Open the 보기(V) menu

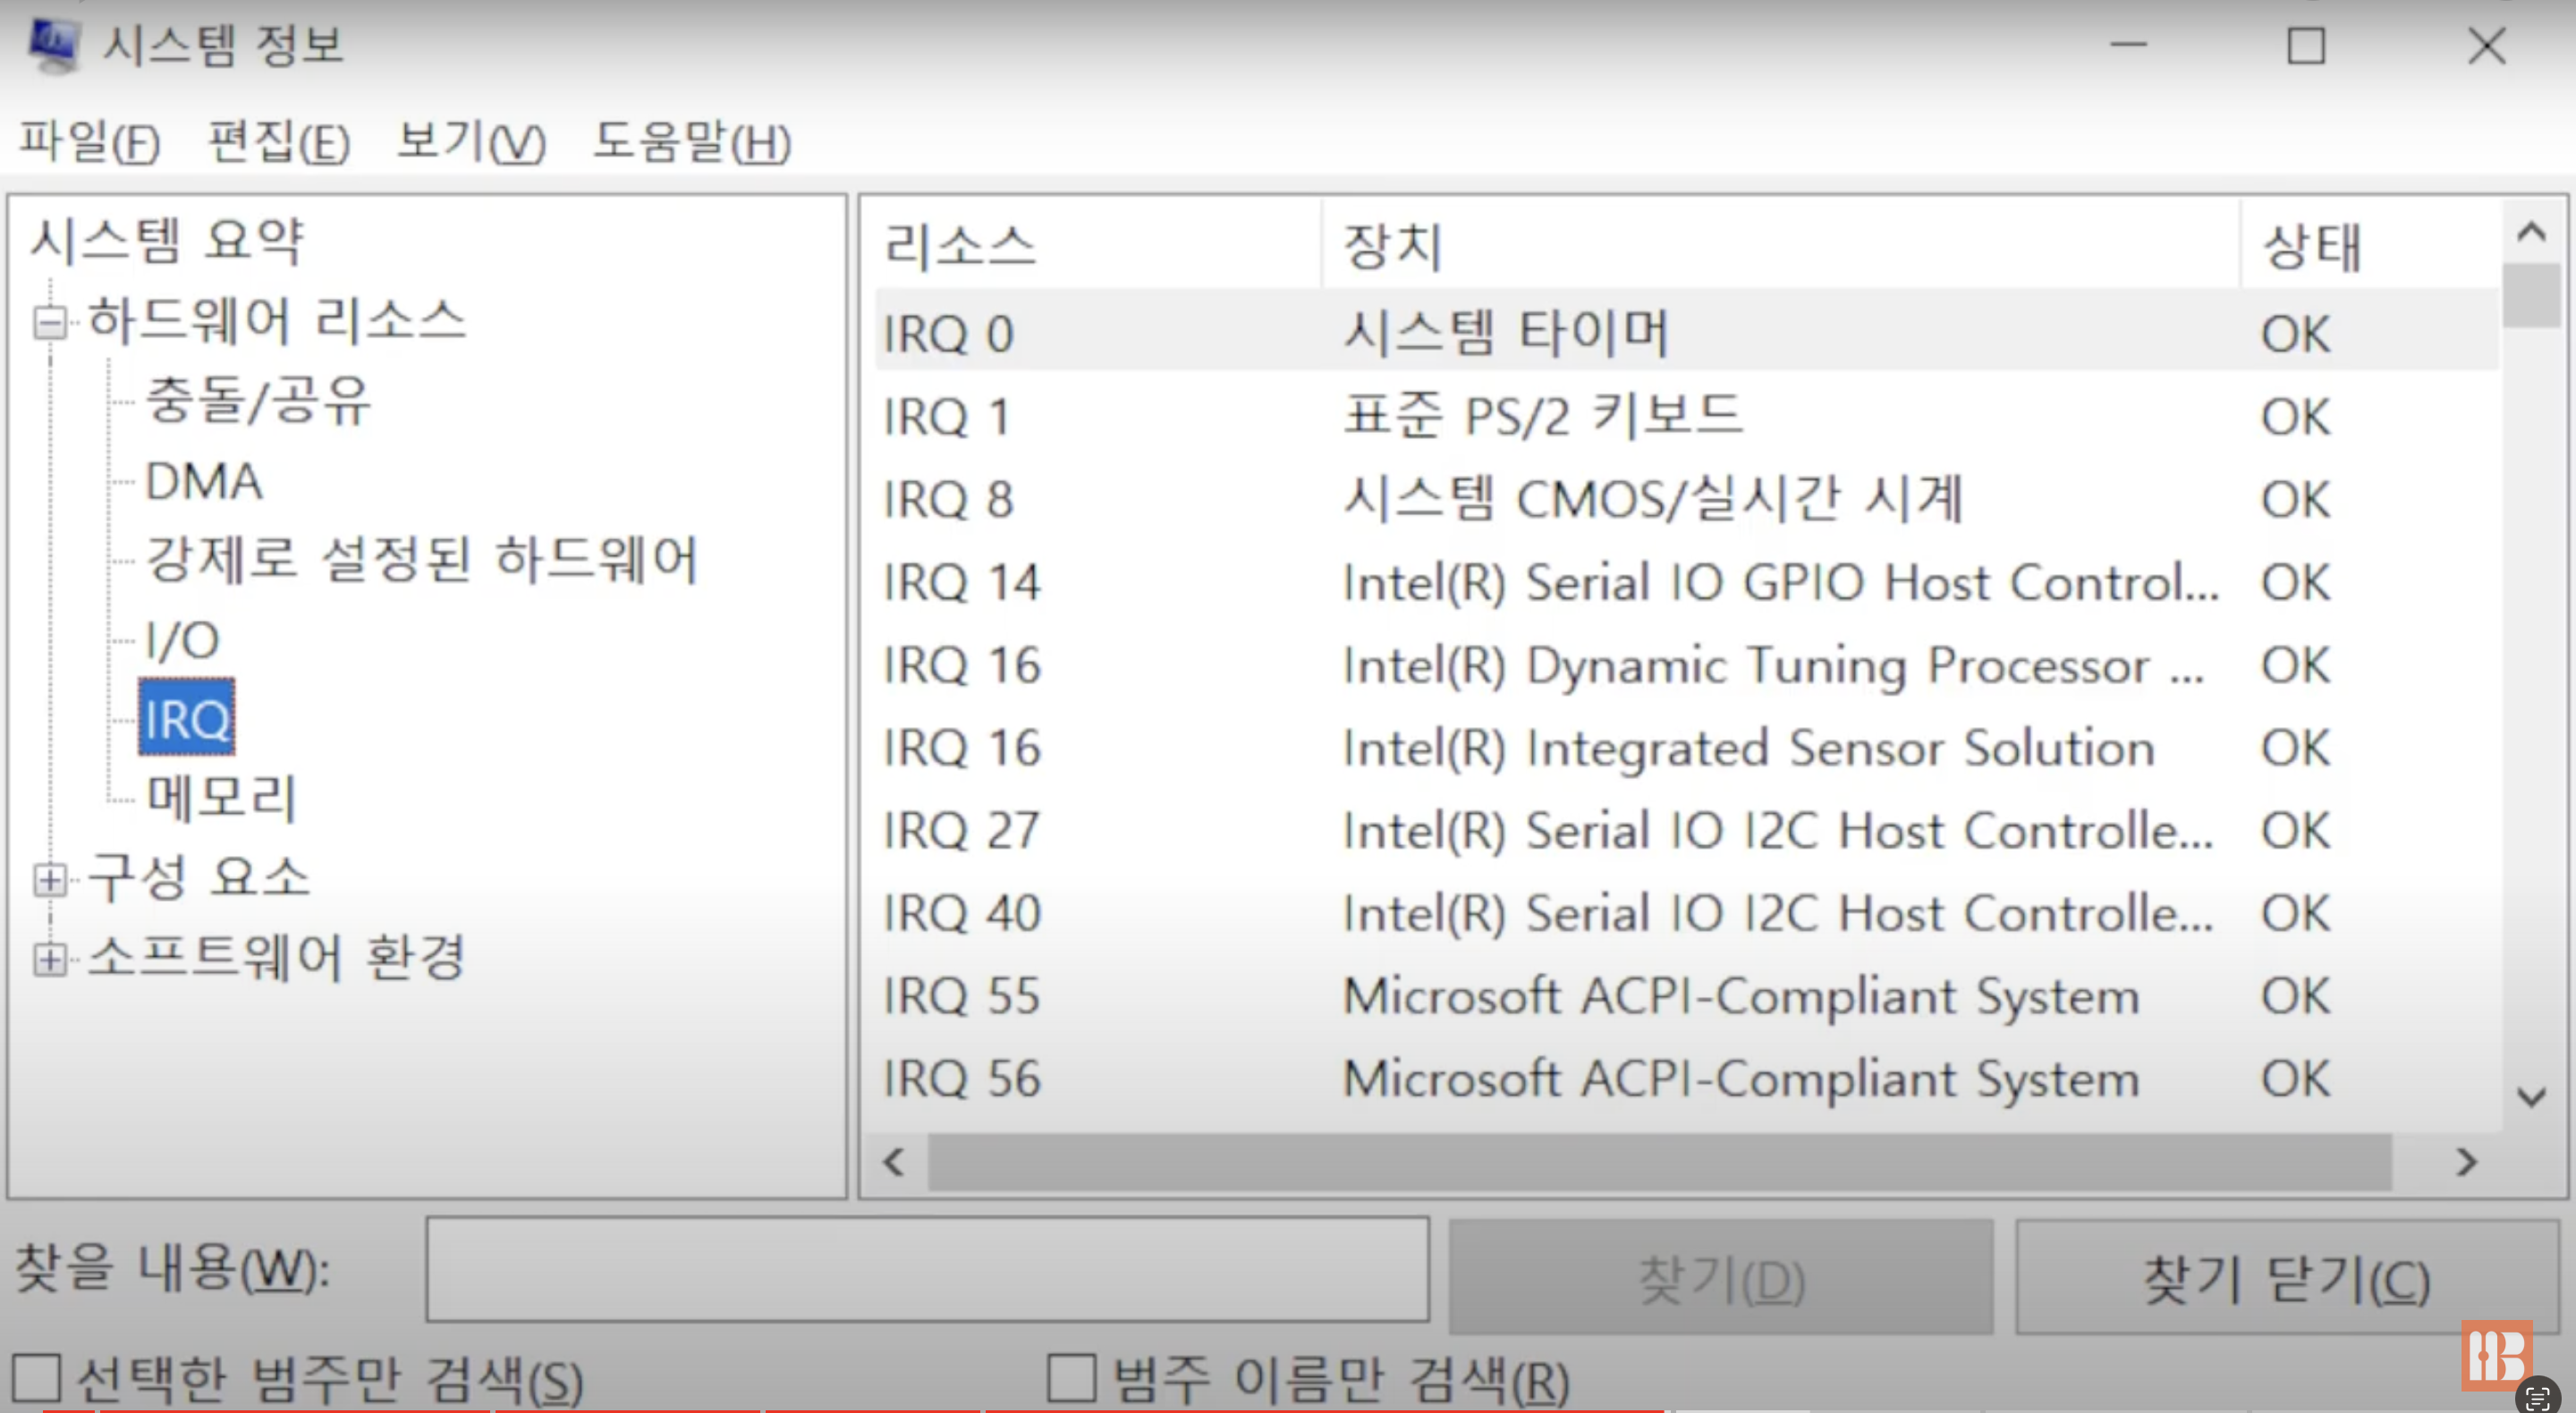pos(471,141)
